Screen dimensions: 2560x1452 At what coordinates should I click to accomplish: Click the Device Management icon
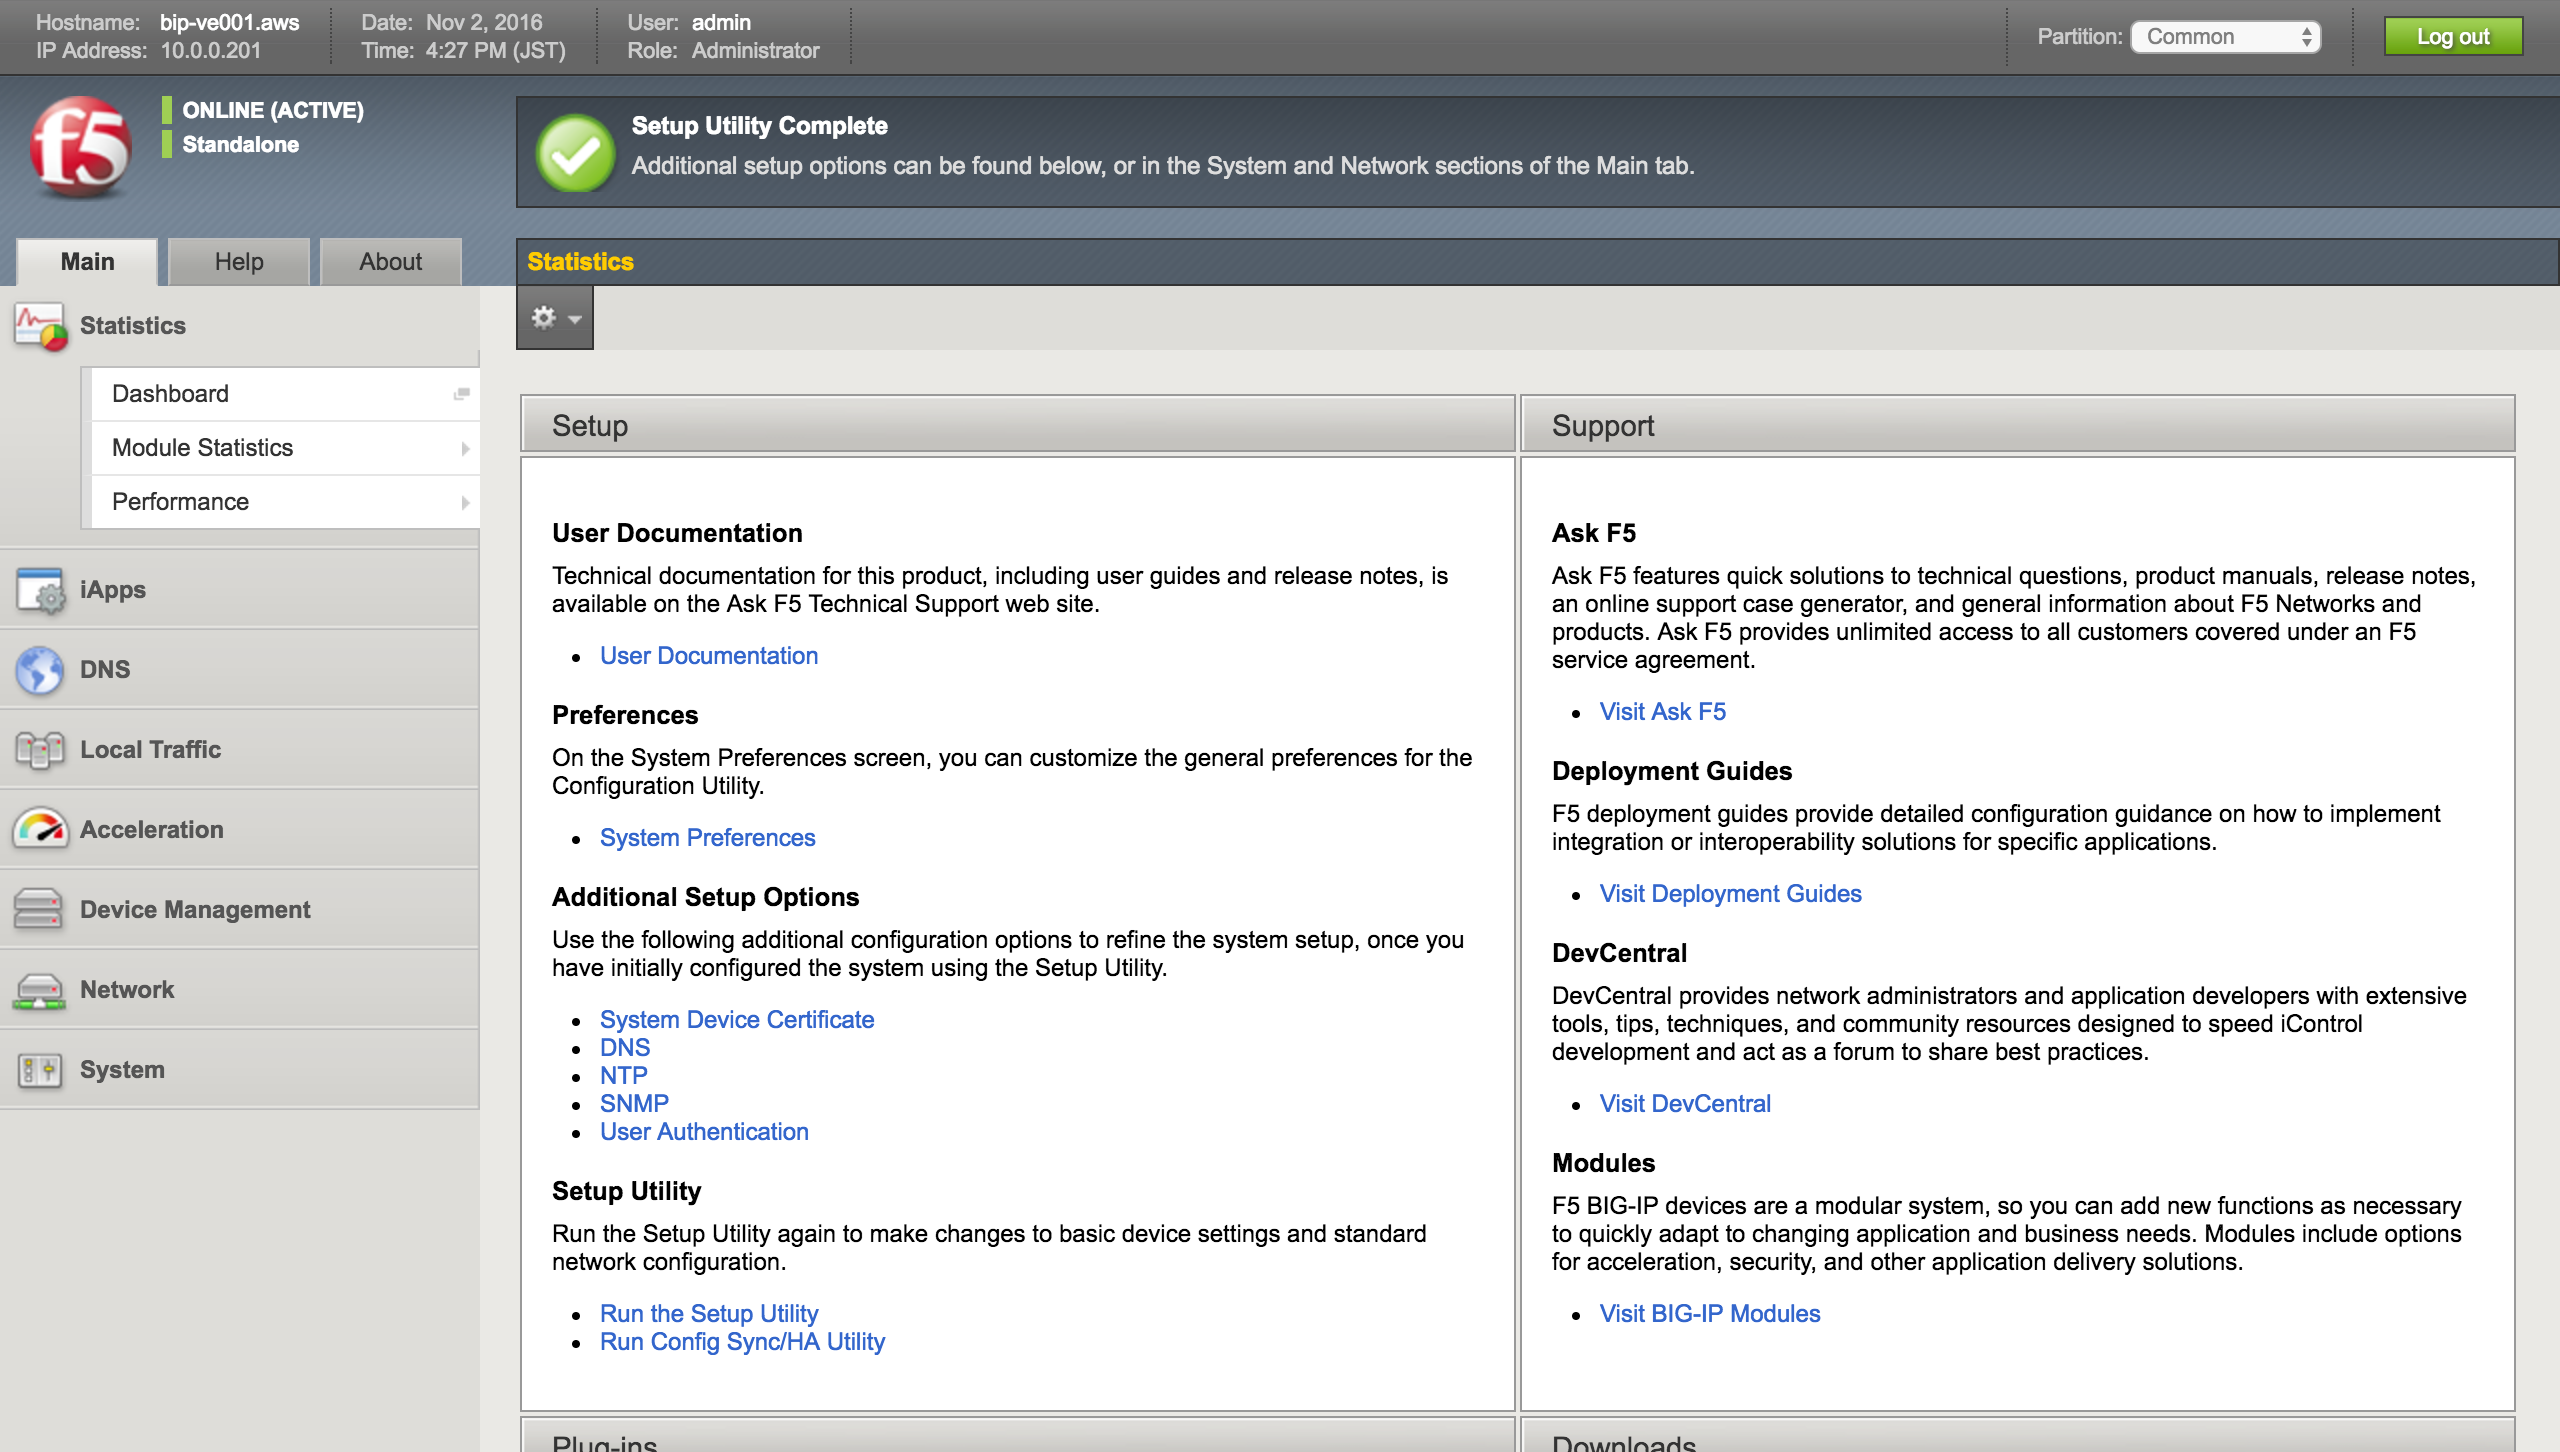click(40, 909)
